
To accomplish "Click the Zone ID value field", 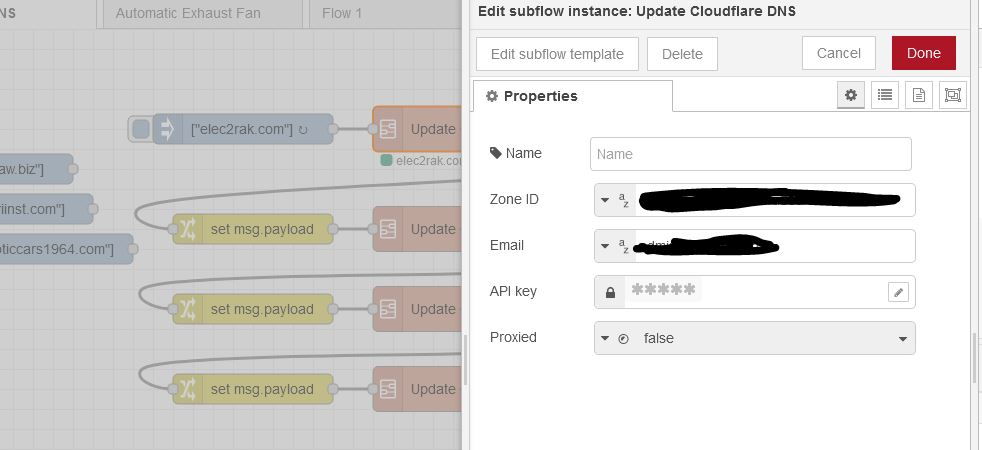I will 775,200.
